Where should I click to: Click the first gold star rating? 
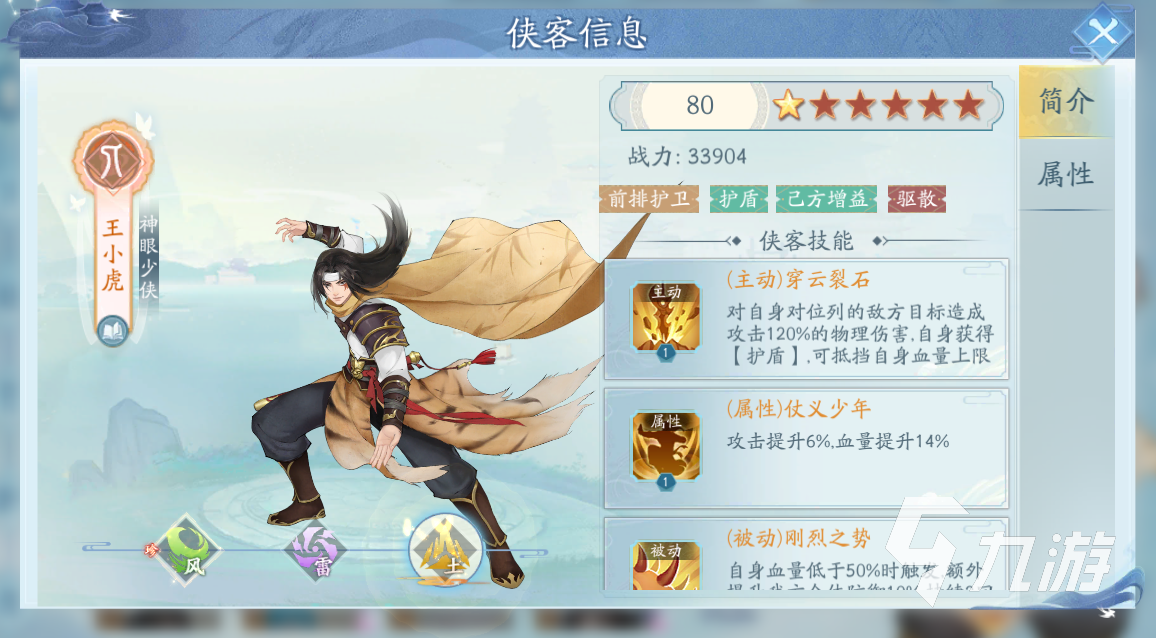pyautogui.click(x=788, y=105)
